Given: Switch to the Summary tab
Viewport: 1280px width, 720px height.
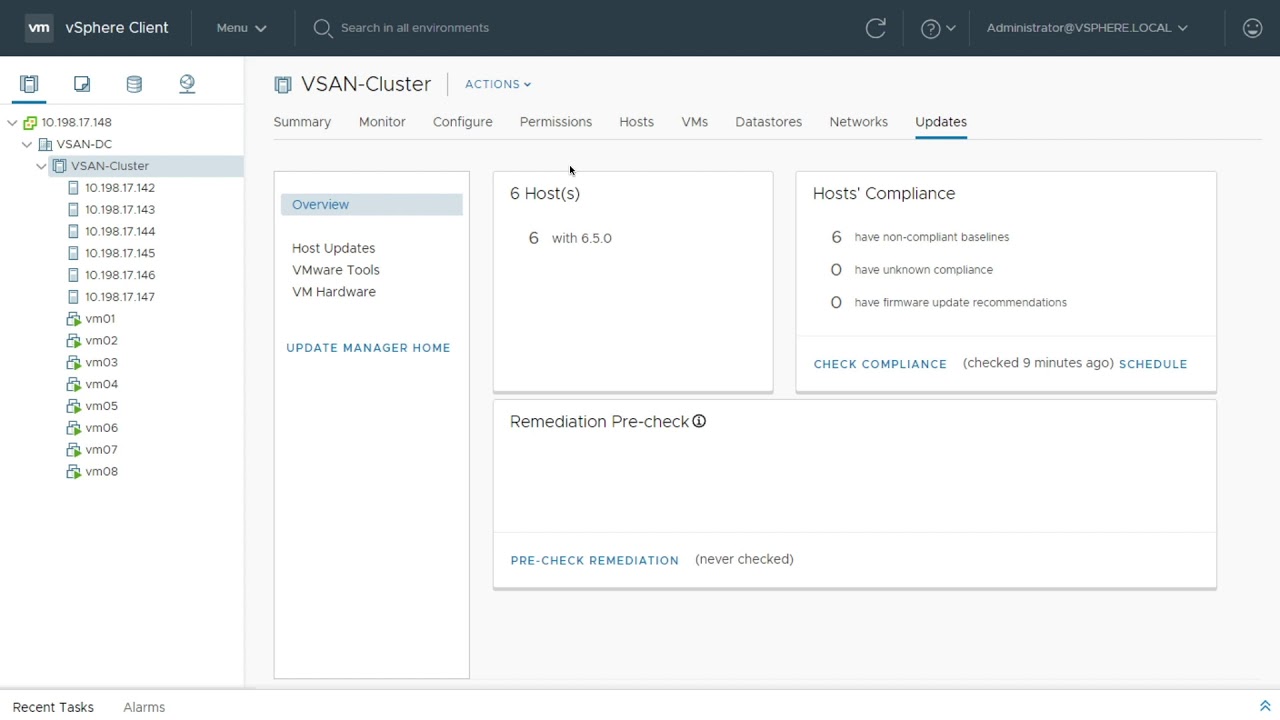Looking at the screenshot, I should [302, 122].
